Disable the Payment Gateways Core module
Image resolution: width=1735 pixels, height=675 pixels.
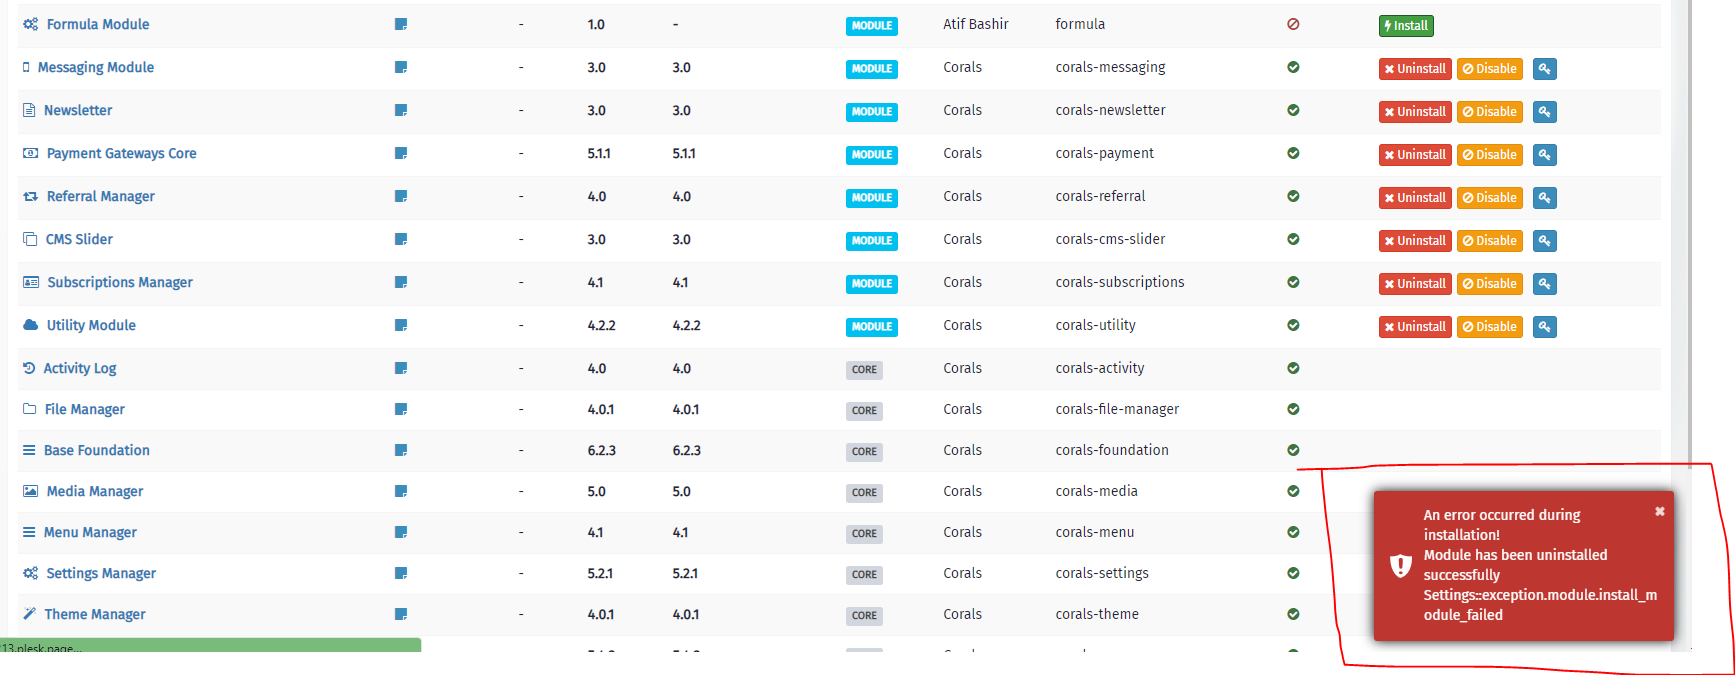pyautogui.click(x=1489, y=155)
